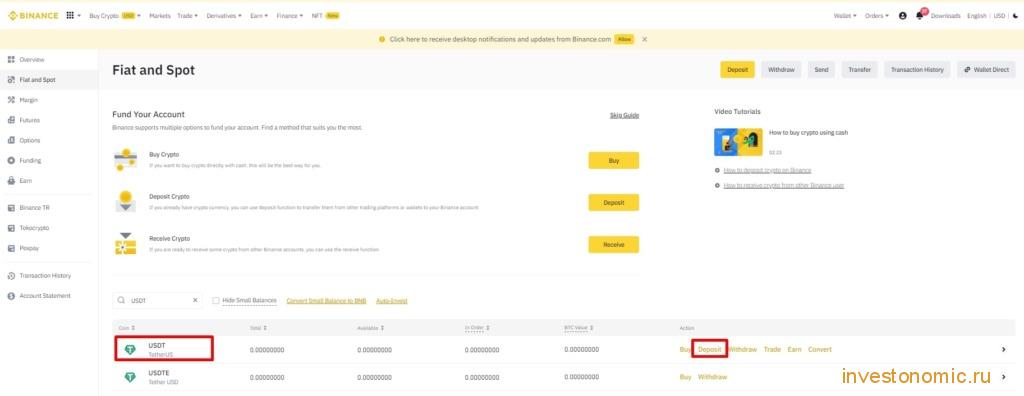Click the Skip Guide link
The width and height of the screenshot is (1024, 396).
coord(624,115)
